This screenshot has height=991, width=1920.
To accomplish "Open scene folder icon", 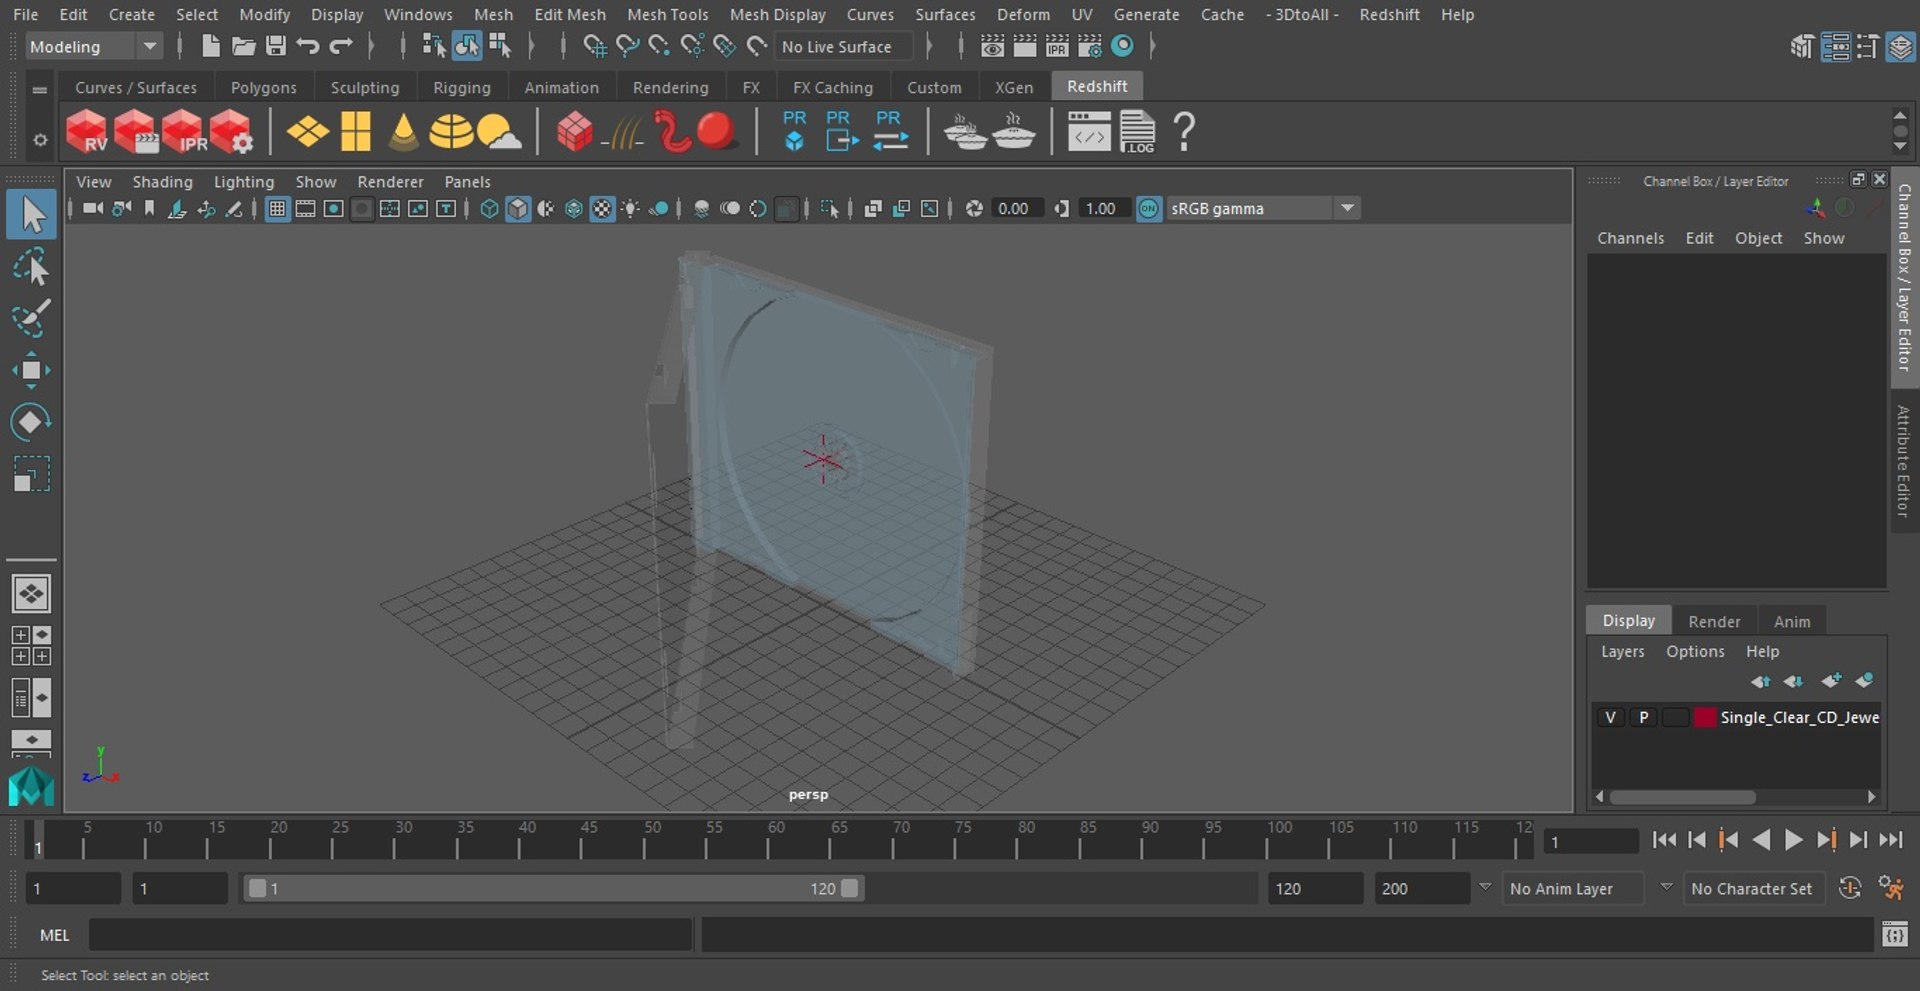I will tap(243, 46).
